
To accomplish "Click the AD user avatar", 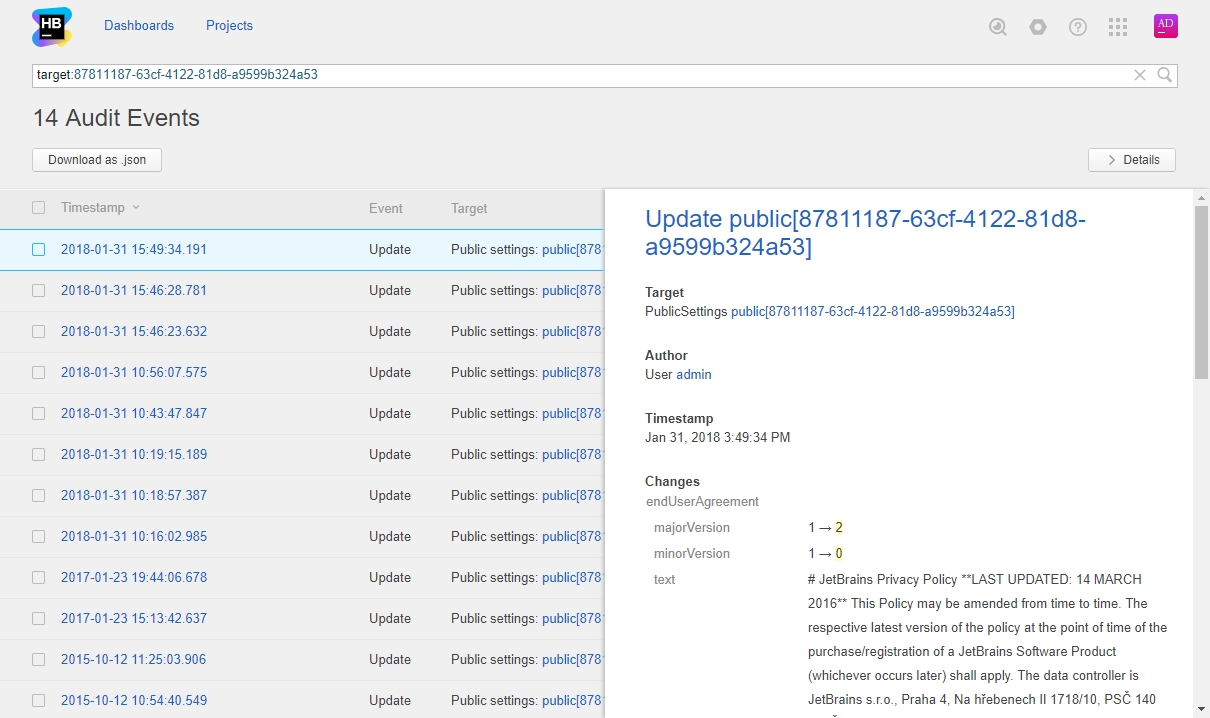I will (x=1165, y=26).
